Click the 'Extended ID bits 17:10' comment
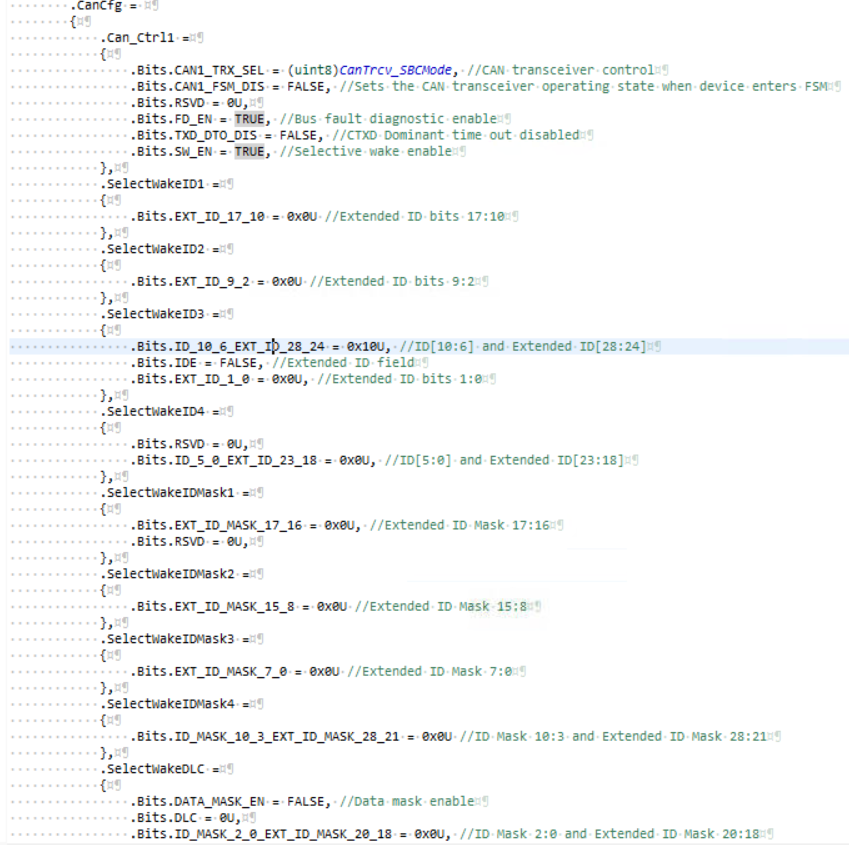Screen dimensions: 849x845 pos(414,217)
